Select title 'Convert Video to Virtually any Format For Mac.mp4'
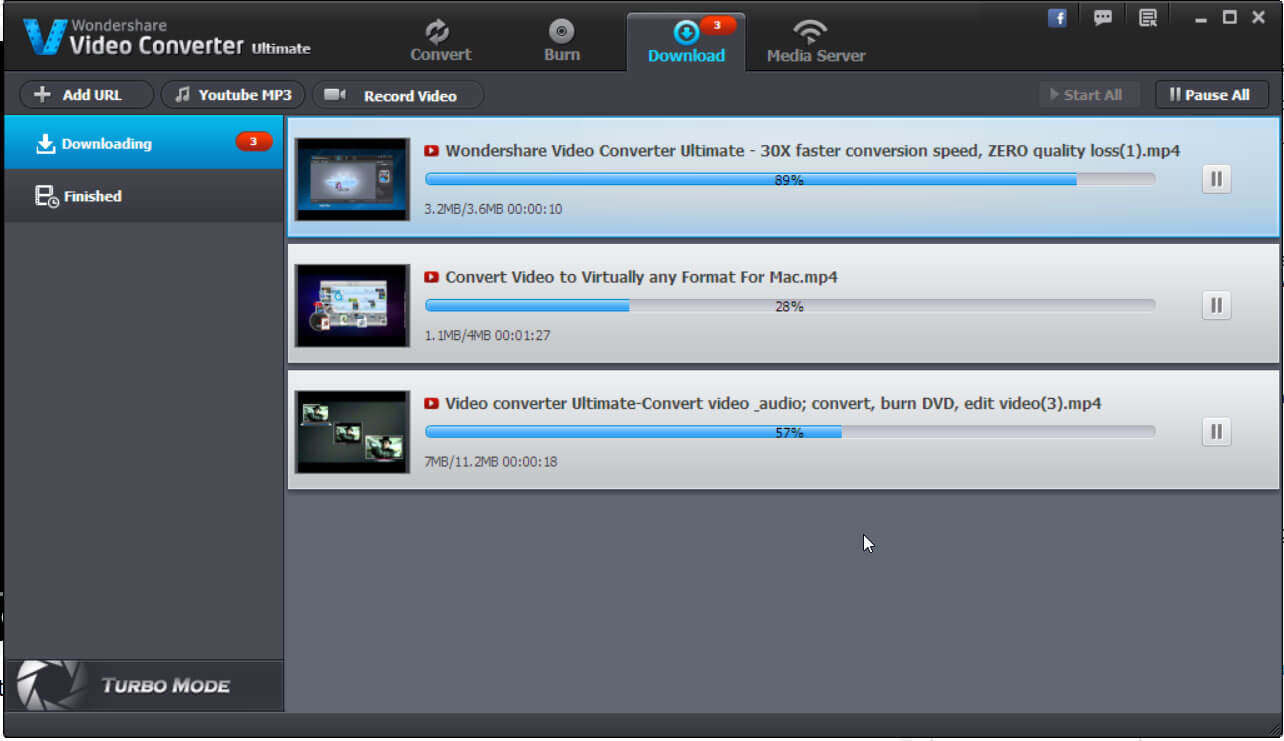This screenshot has width=1284, height=741. click(x=641, y=277)
